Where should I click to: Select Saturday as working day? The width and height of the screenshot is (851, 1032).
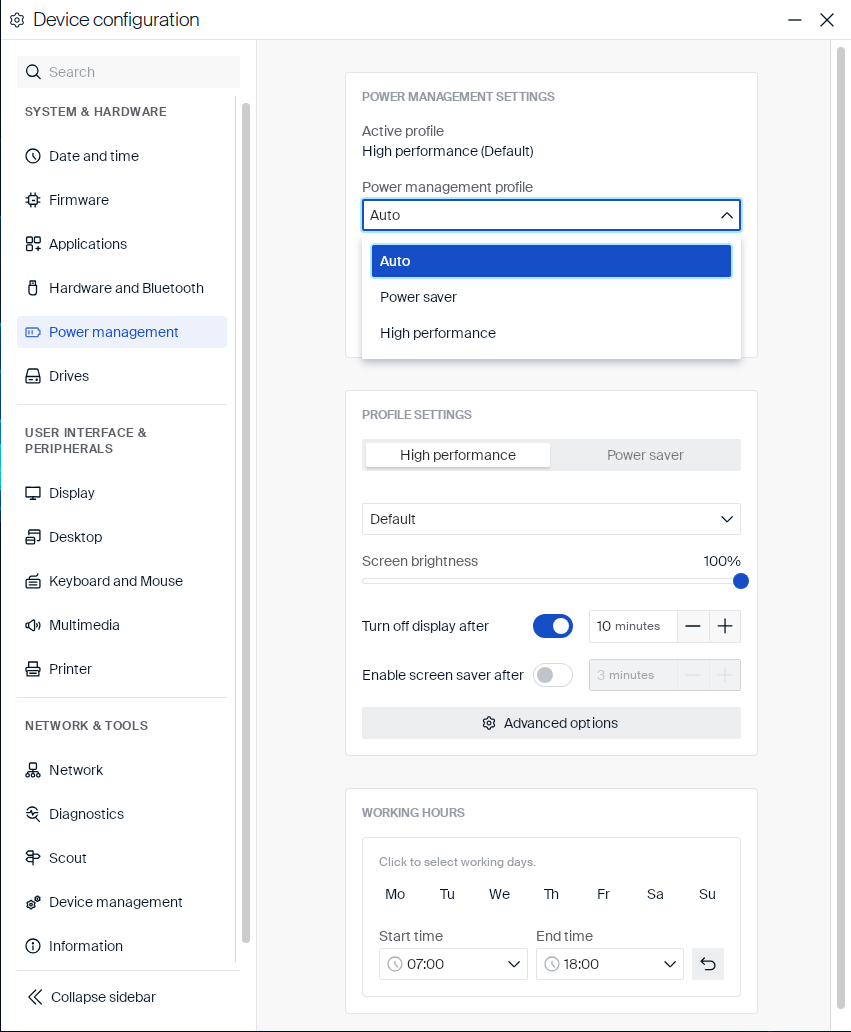(x=656, y=894)
